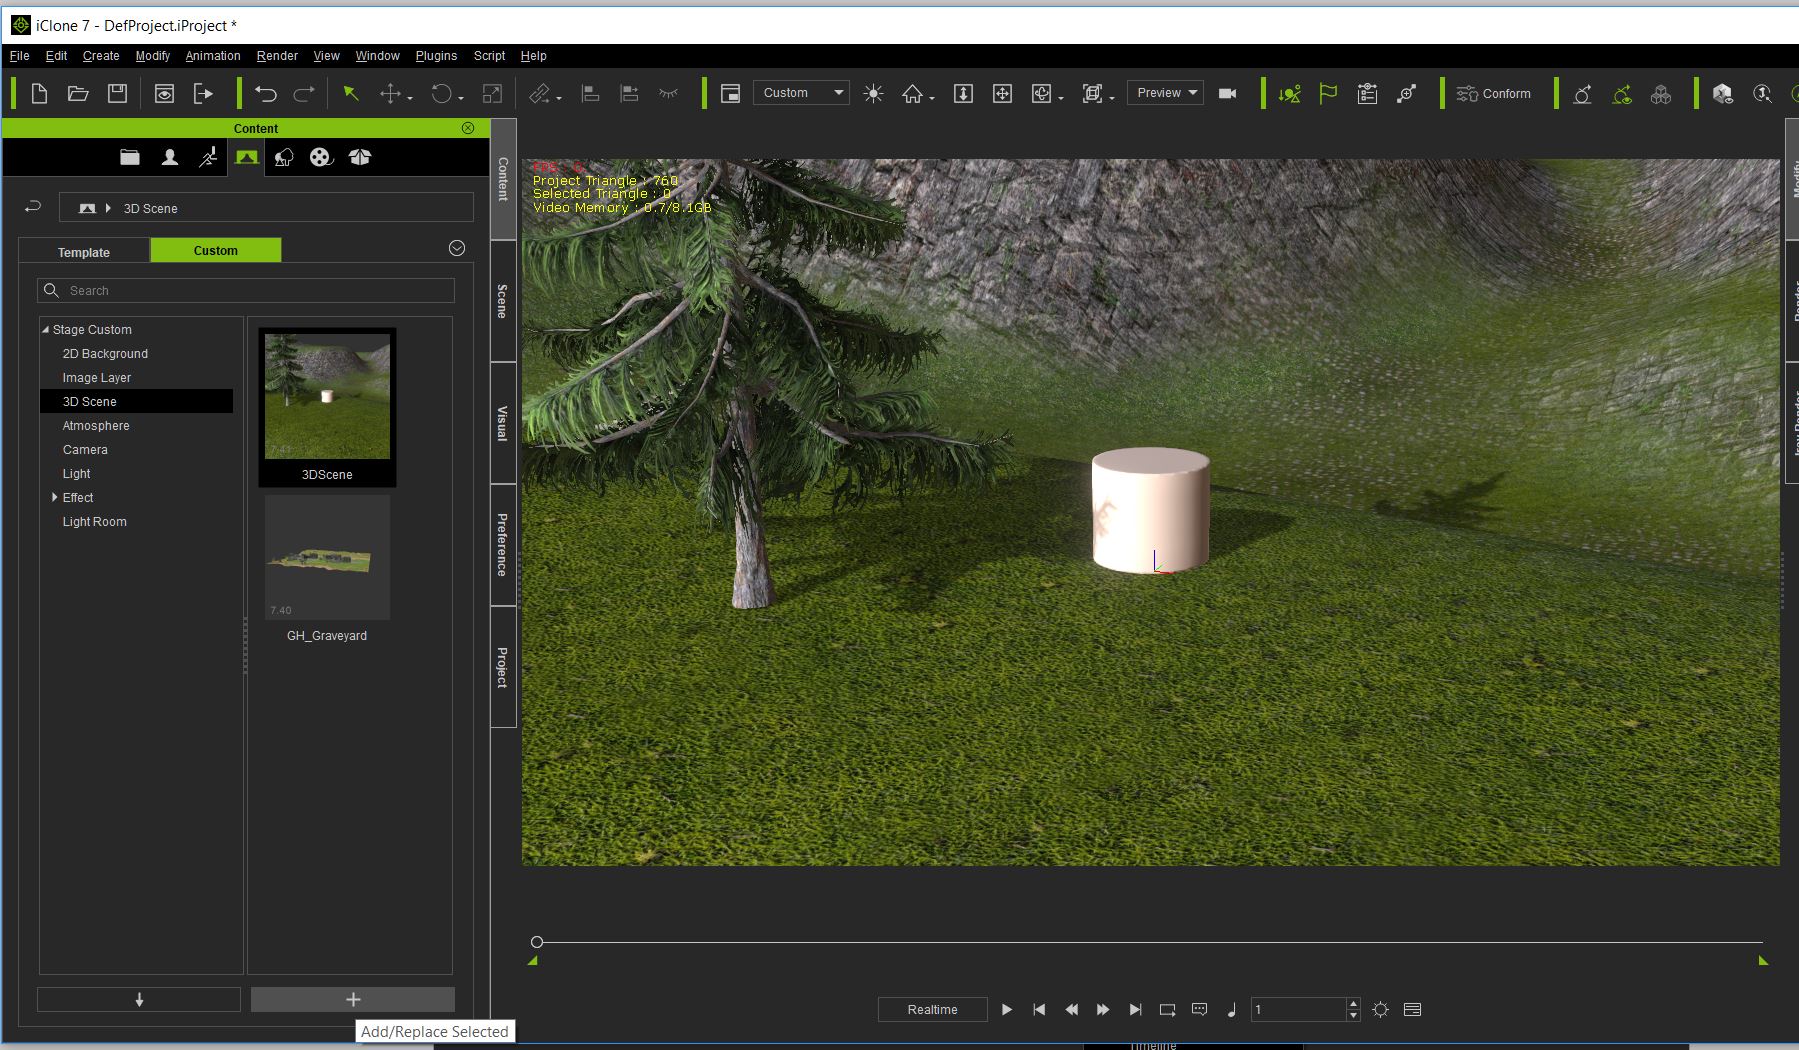The height and width of the screenshot is (1050, 1799).
Task: Select the 3DScene thumbnail
Action: 327,407
